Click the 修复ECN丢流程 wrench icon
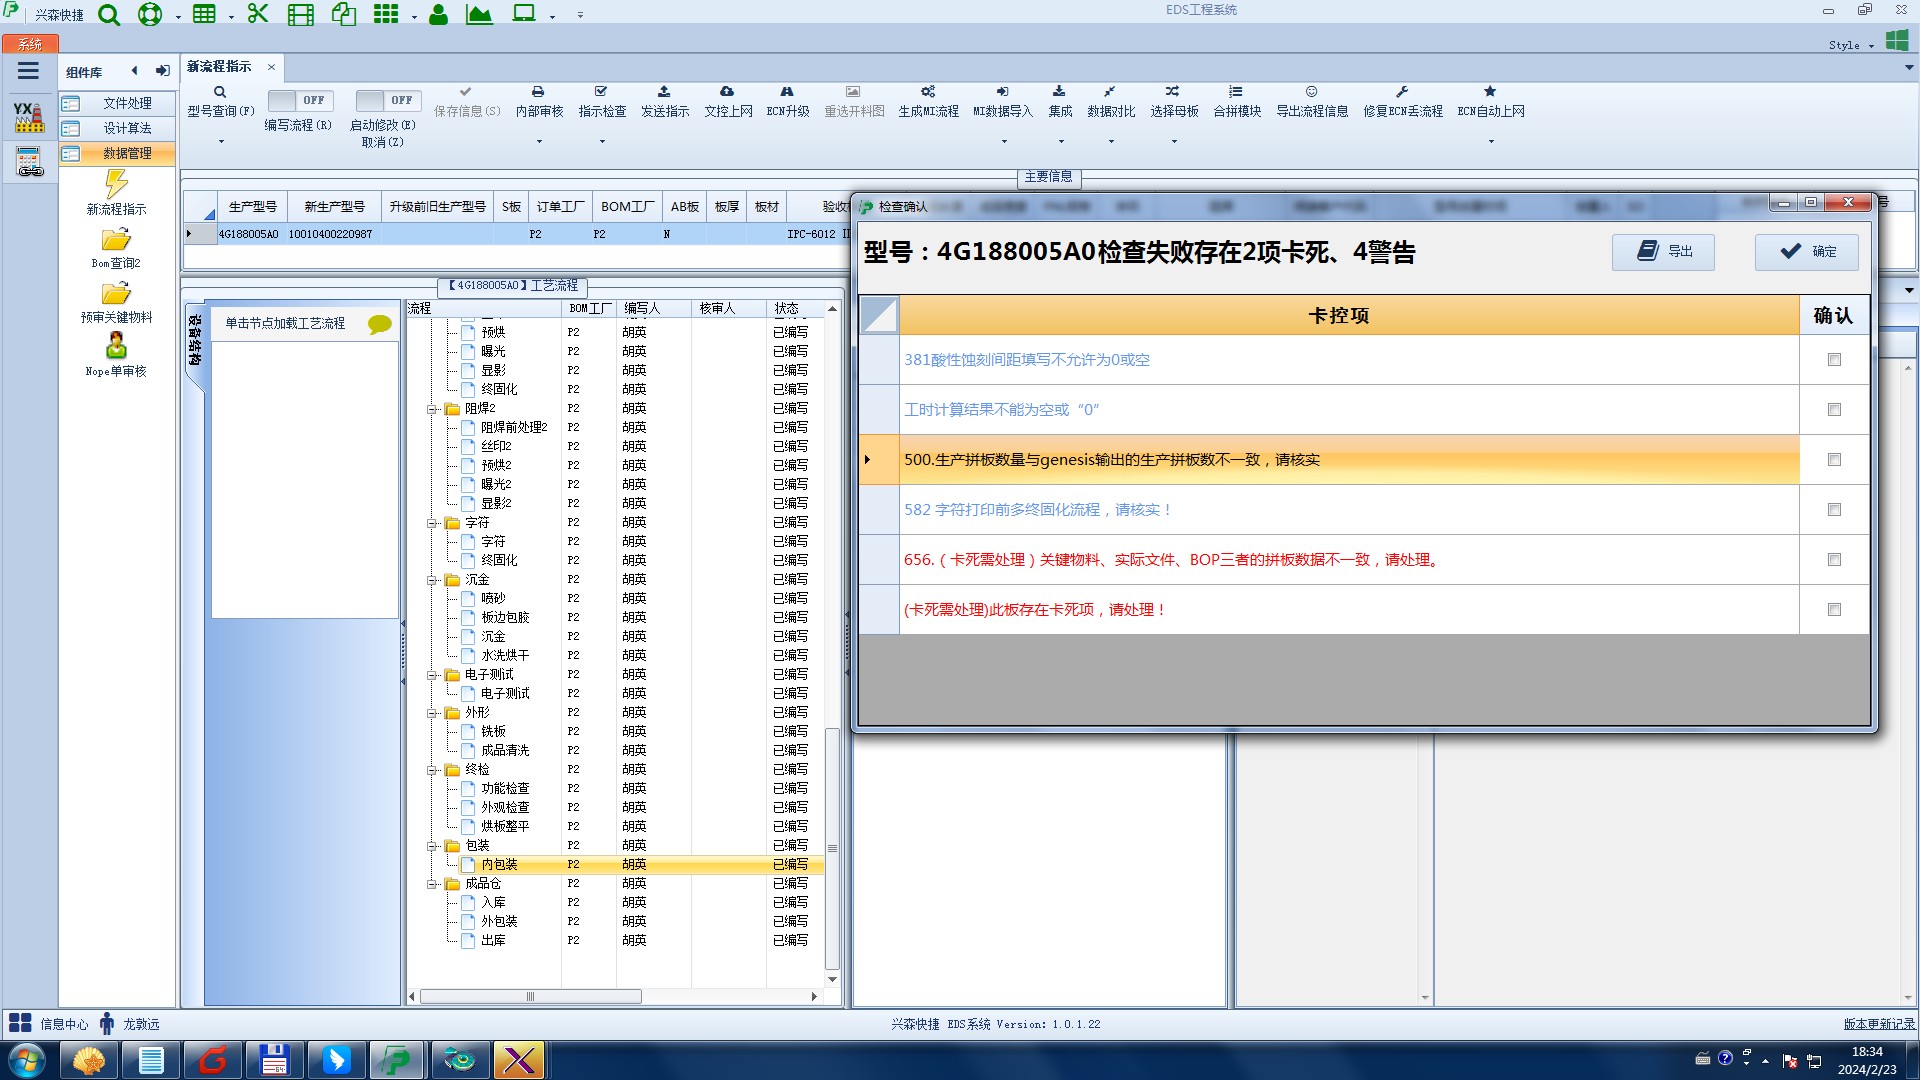 tap(1402, 92)
